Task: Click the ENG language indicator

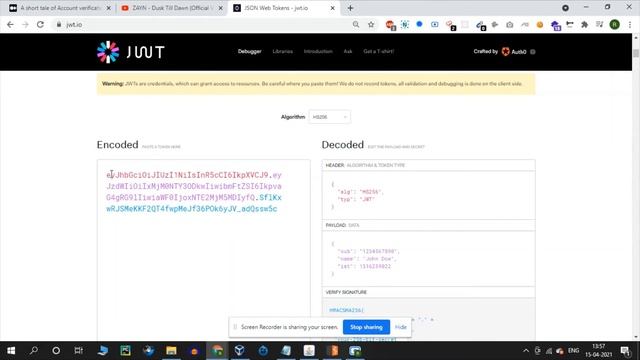Action: click(573, 351)
